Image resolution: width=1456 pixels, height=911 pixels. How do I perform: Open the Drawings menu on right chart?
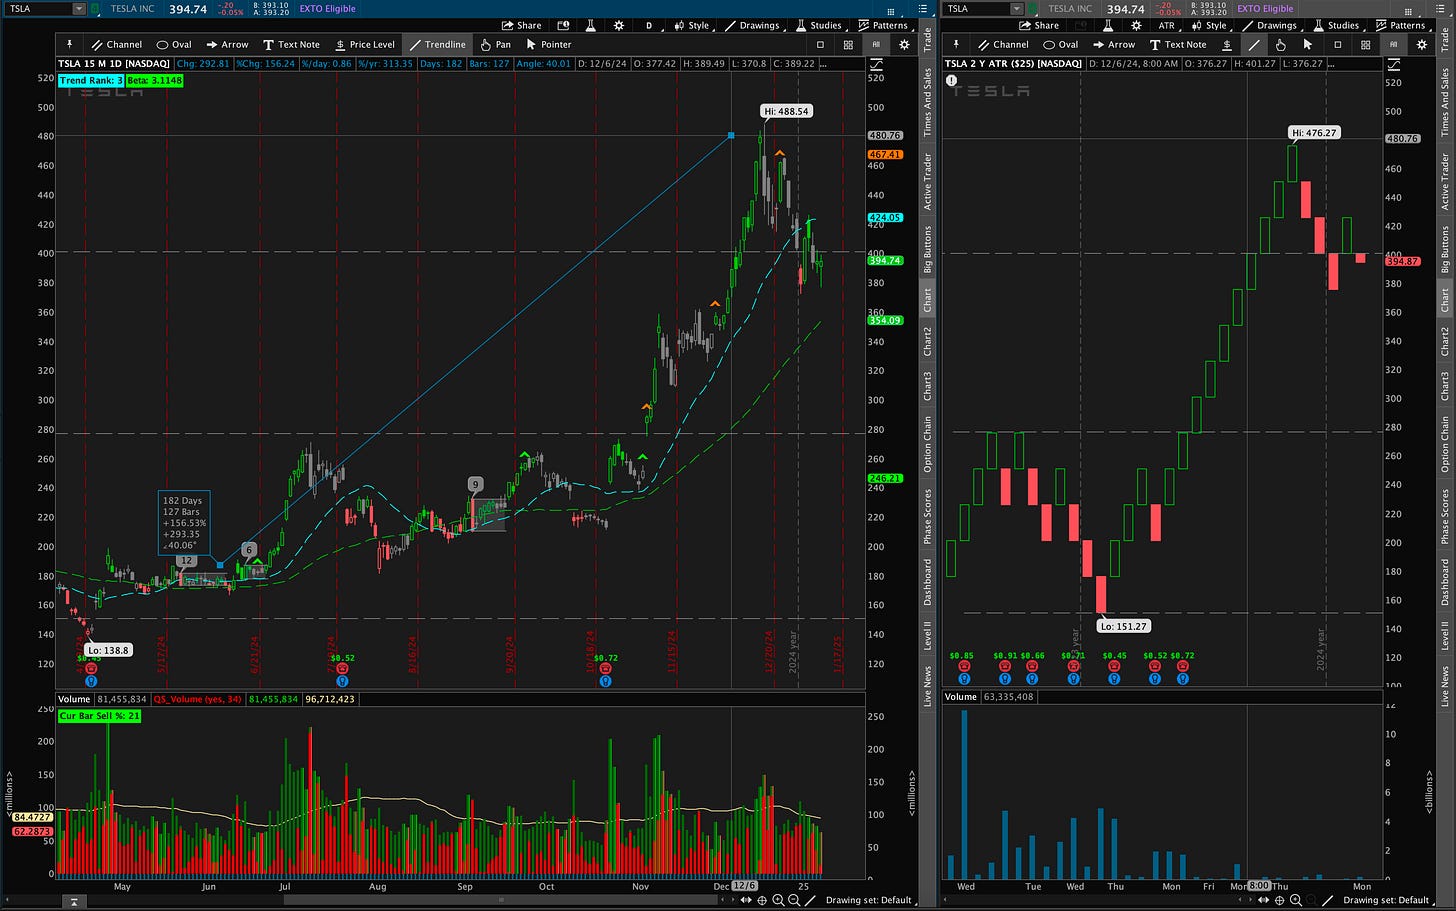[x=1268, y=25]
